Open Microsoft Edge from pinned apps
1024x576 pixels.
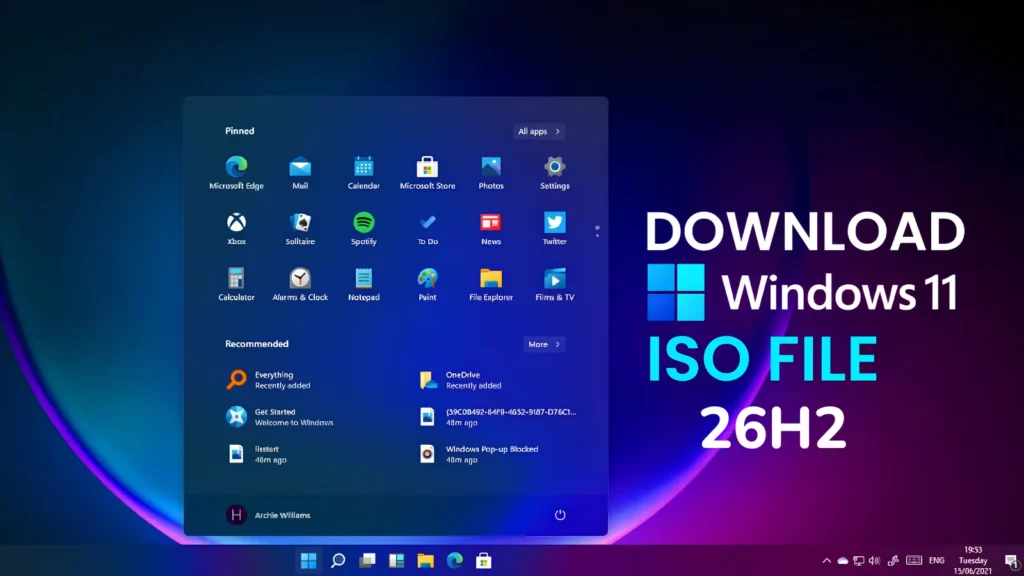pyautogui.click(x=236, y=173)
